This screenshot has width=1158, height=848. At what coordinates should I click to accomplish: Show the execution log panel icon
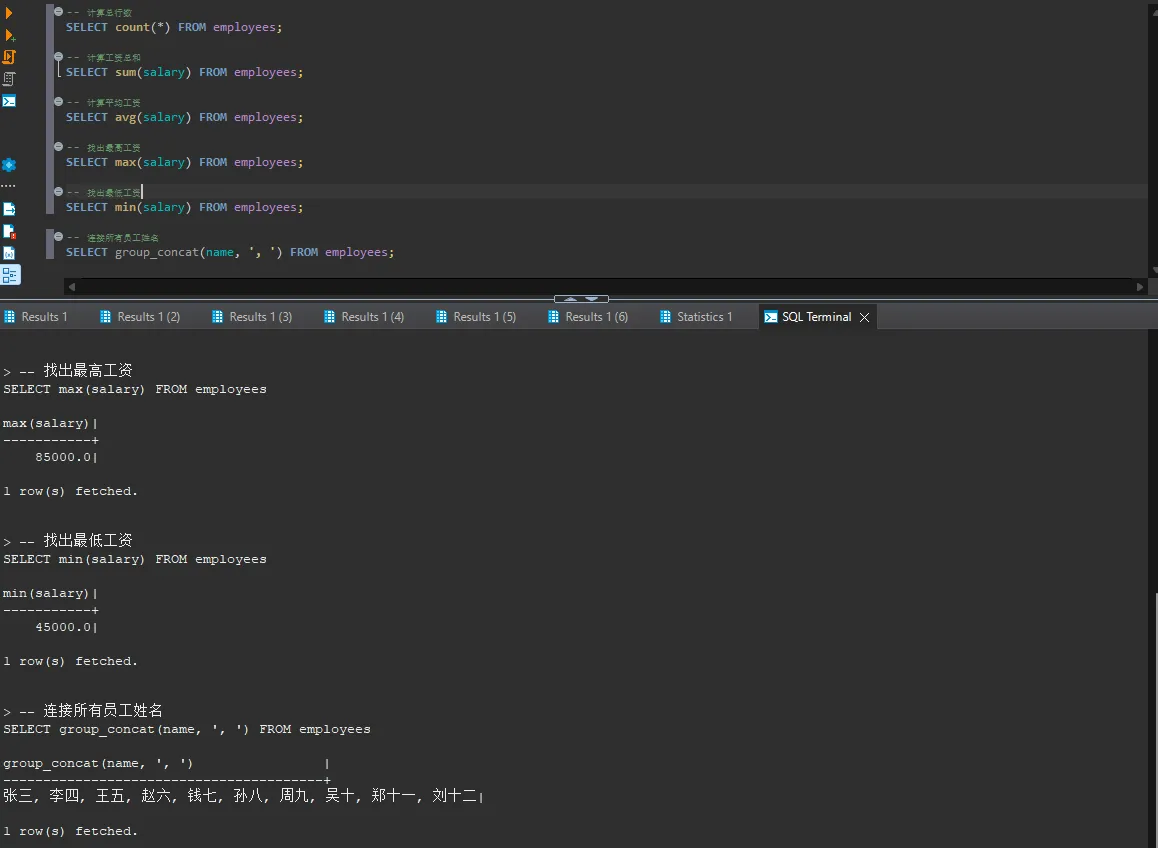pos(10,231)
